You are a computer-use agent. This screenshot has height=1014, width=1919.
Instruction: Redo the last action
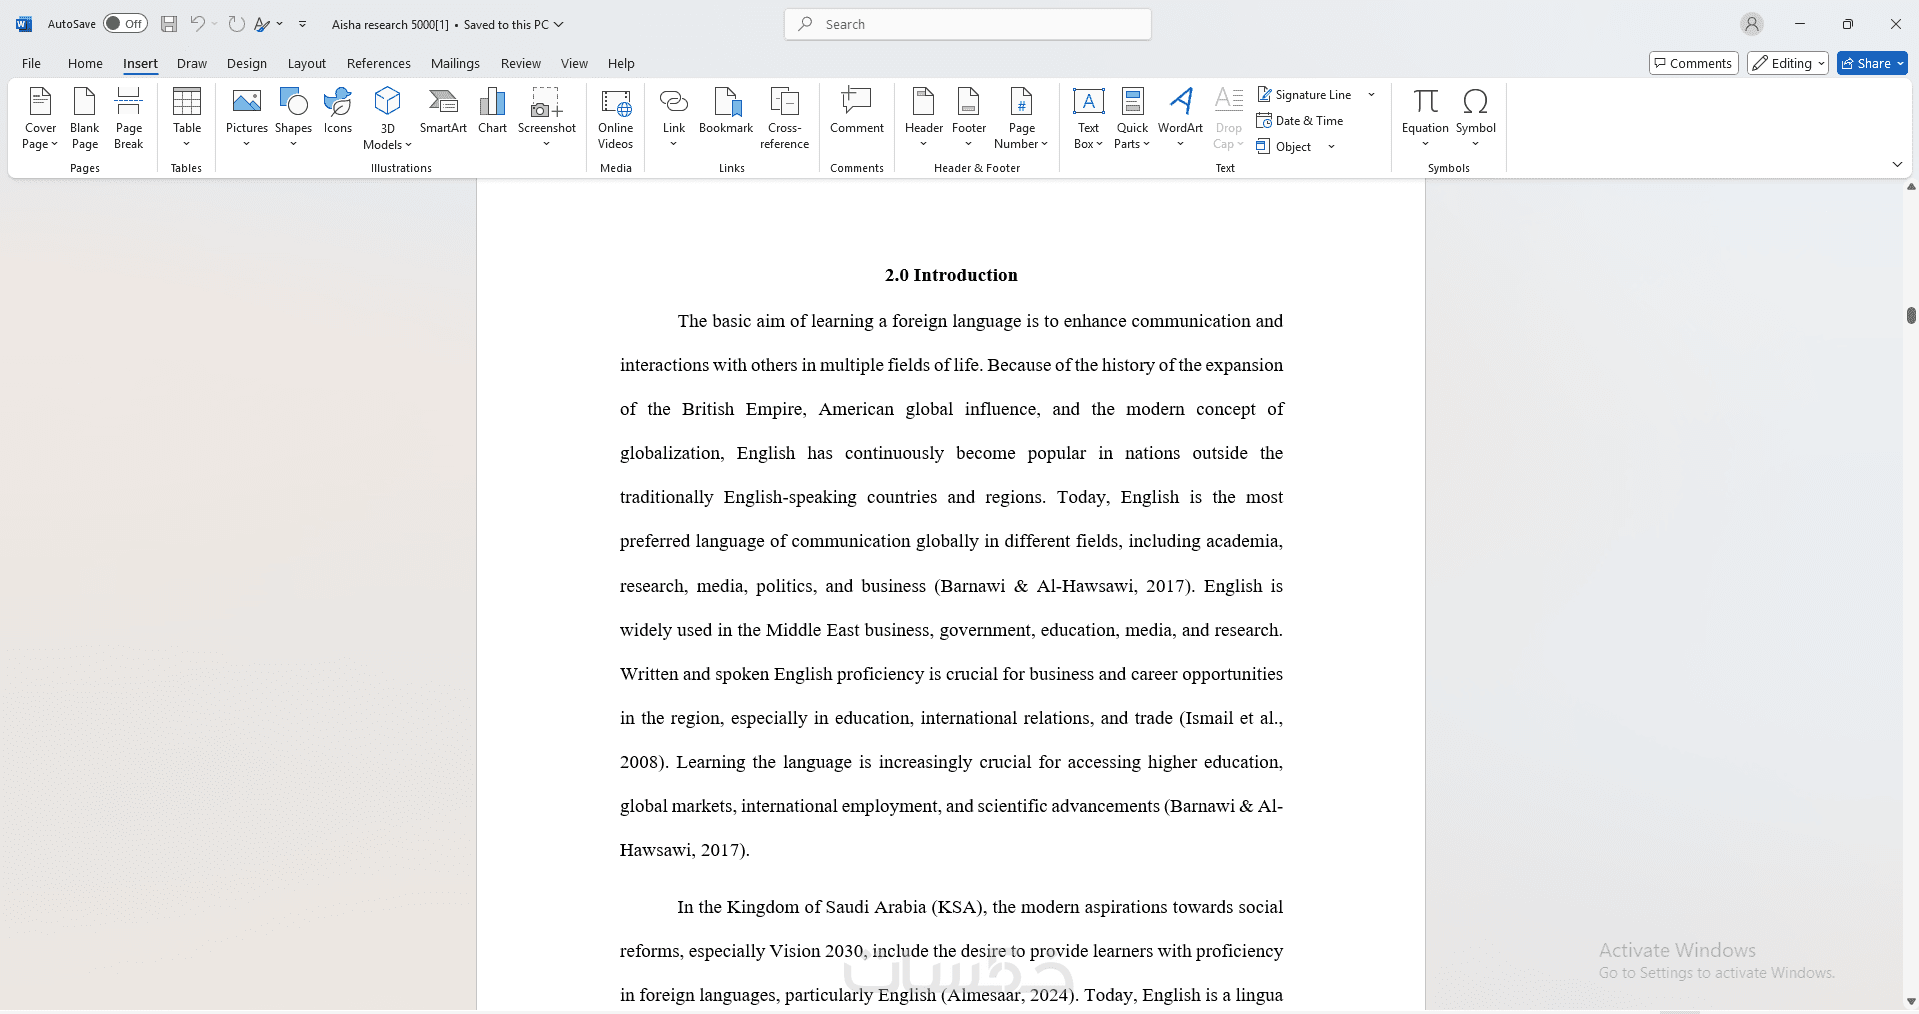[236, 24]
